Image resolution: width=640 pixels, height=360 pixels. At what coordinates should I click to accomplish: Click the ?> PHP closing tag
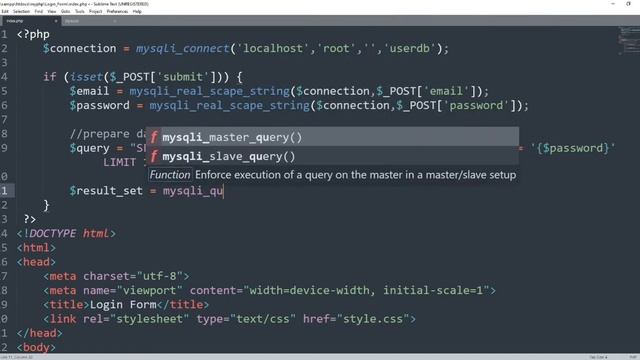click(29, 219)
